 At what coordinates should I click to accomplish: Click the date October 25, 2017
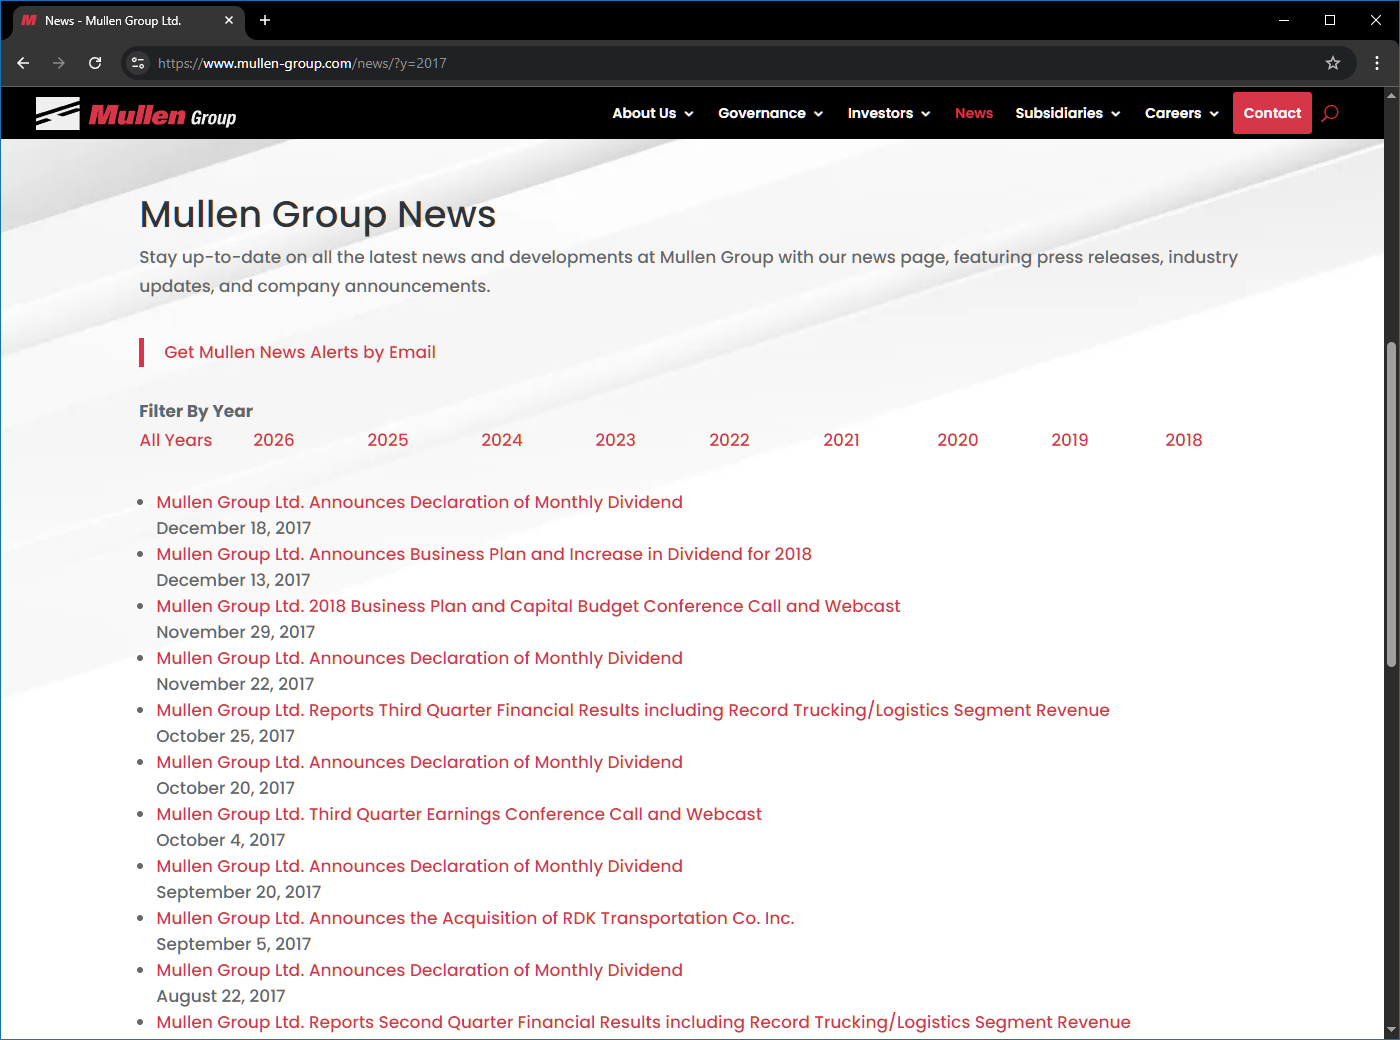coord(225,736)
